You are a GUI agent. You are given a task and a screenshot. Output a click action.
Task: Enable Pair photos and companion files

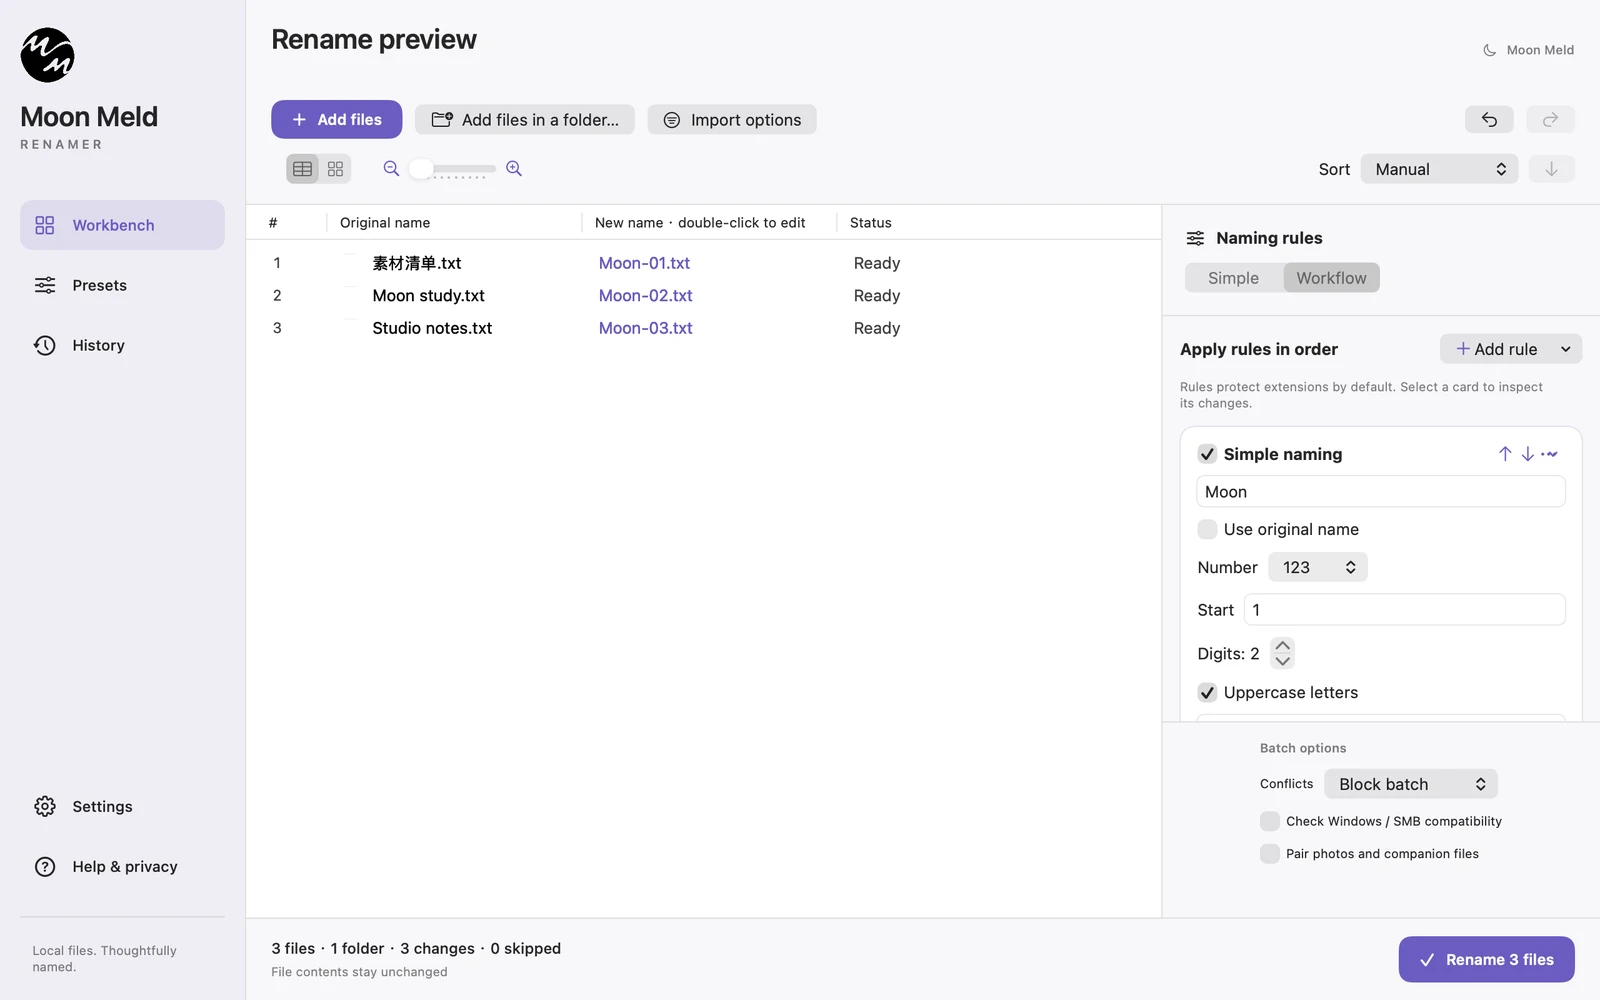1270,853
